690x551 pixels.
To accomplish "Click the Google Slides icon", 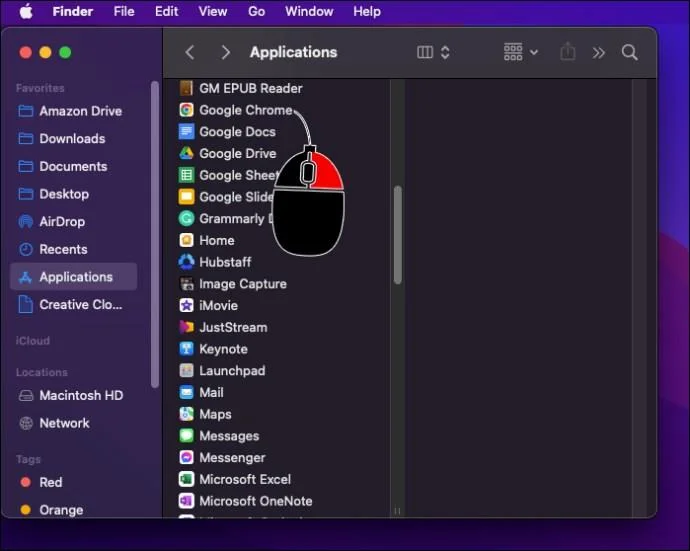I will pos(186,196).
